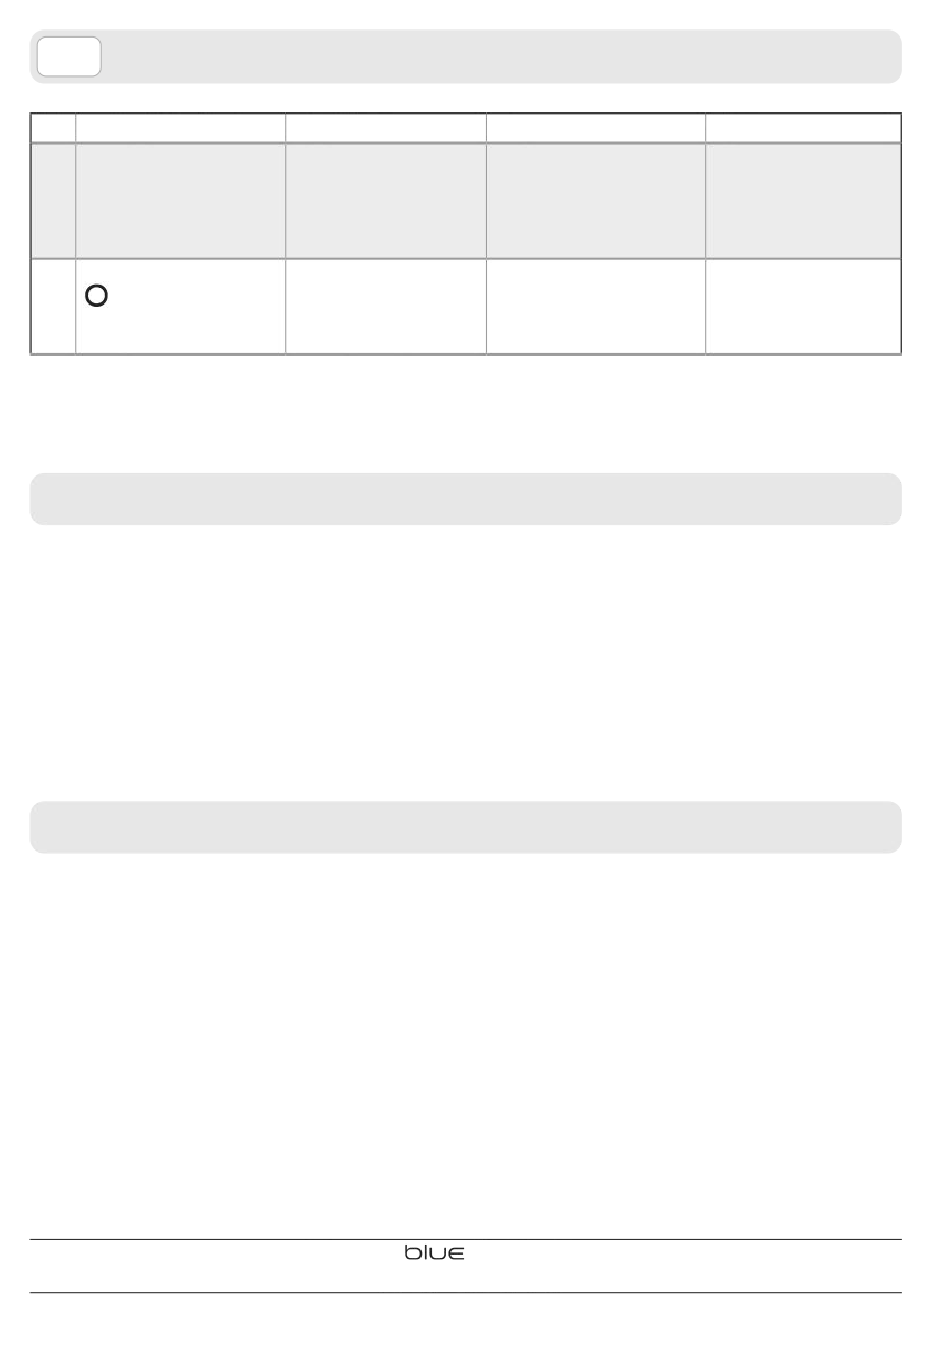Screen dimensions: 950x1357
Task: Select shaded row's third column cell
Action: pyautogui.click(x=386, y=201)
